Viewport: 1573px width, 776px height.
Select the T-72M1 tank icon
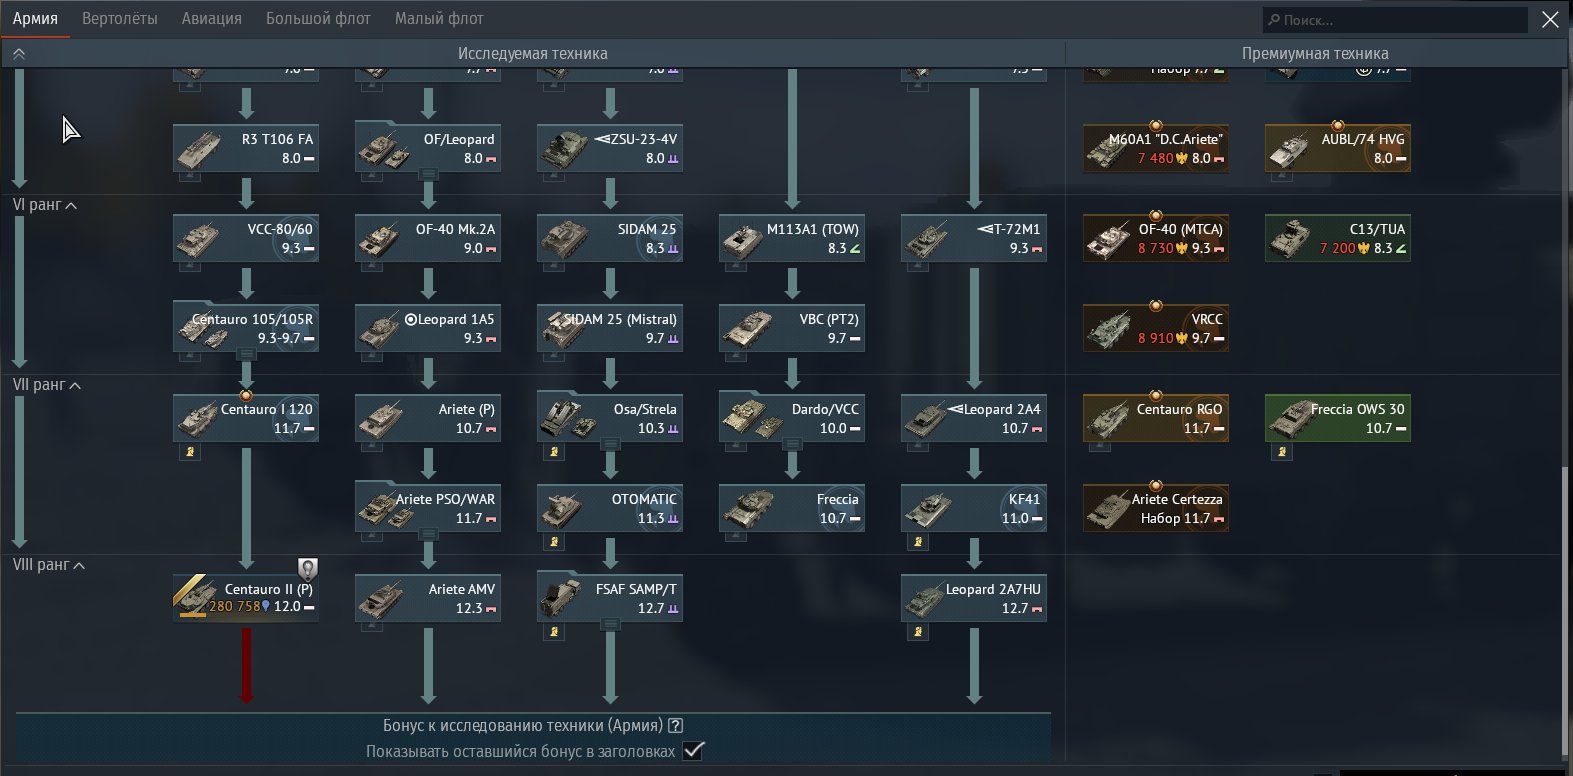click(927, 239)
